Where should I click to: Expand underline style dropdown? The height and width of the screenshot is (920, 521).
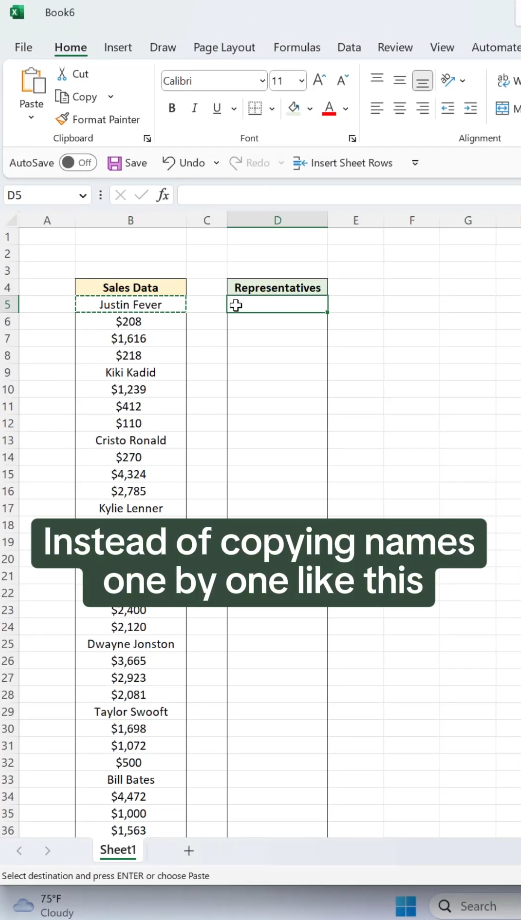pyautogui.click(x=234, y=109)
